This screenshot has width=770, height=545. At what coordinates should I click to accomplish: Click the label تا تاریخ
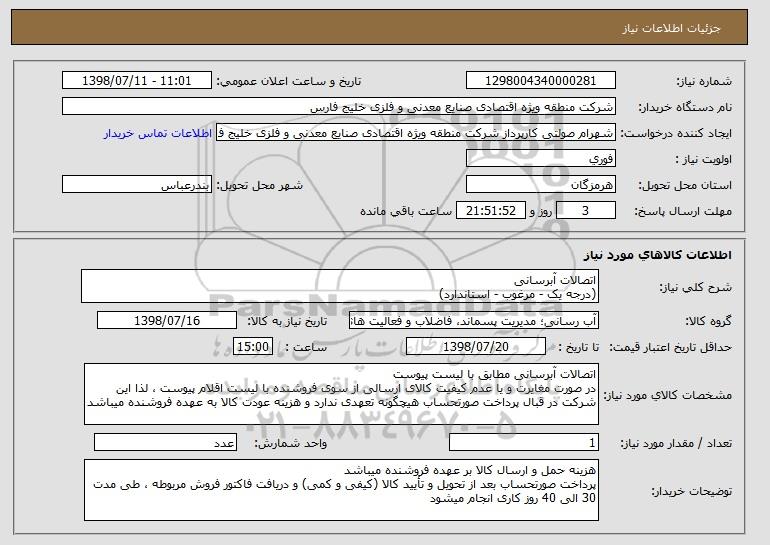(578, 348)
